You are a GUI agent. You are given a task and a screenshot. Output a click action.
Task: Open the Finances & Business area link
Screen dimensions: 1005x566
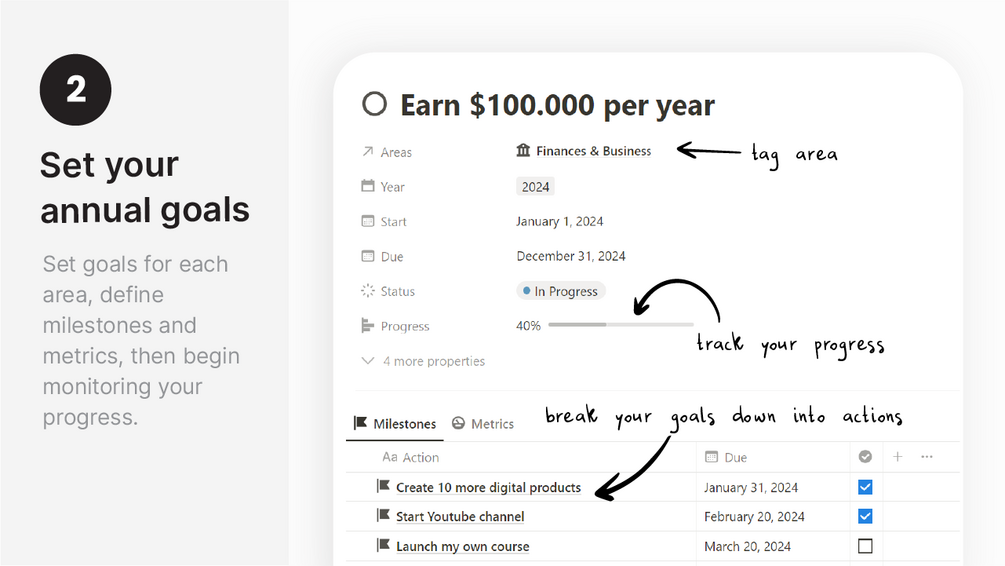click(x=583, y=151)
